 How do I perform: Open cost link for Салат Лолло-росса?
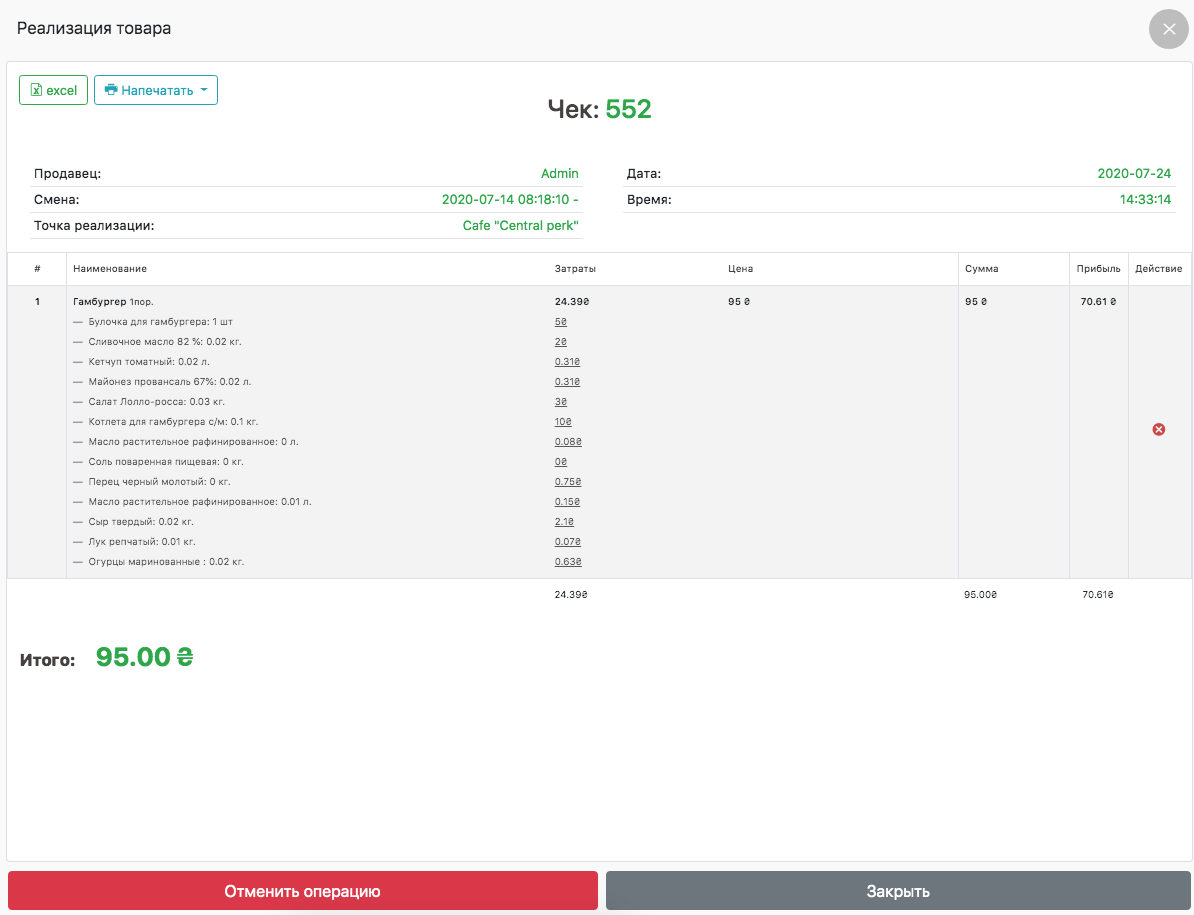[x=561, y=402]
